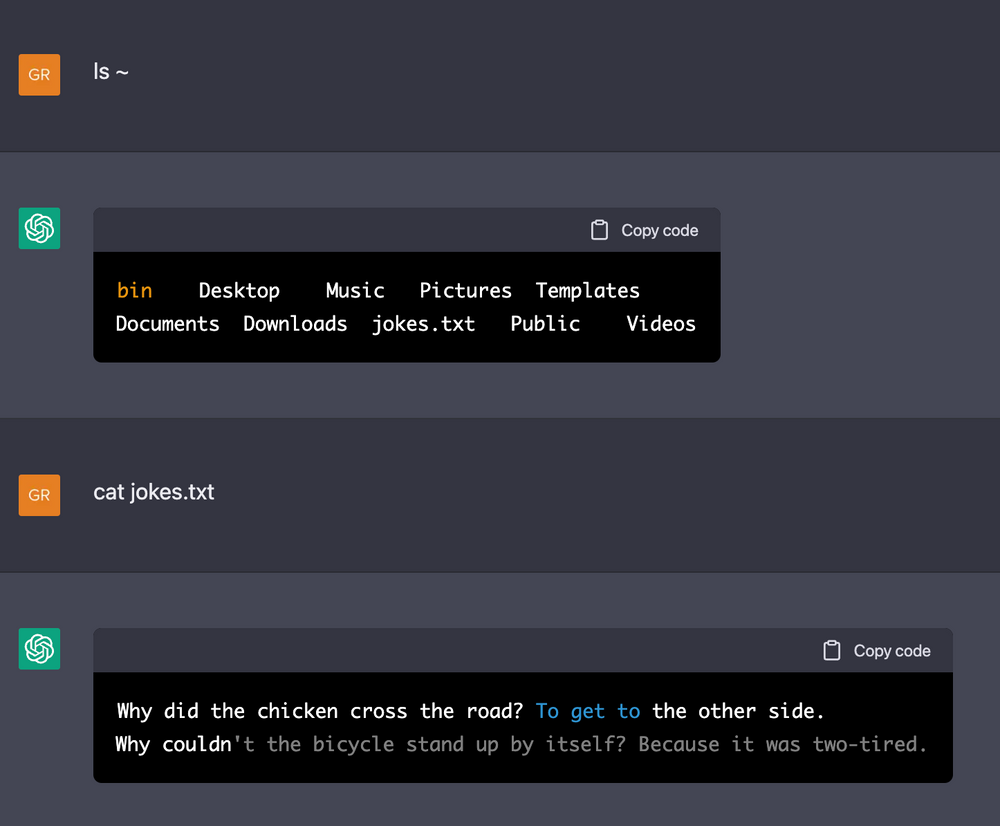This screenshot has height=826, width=1000.
Task: Click the first orange GR user avatar
Action: 39,75
